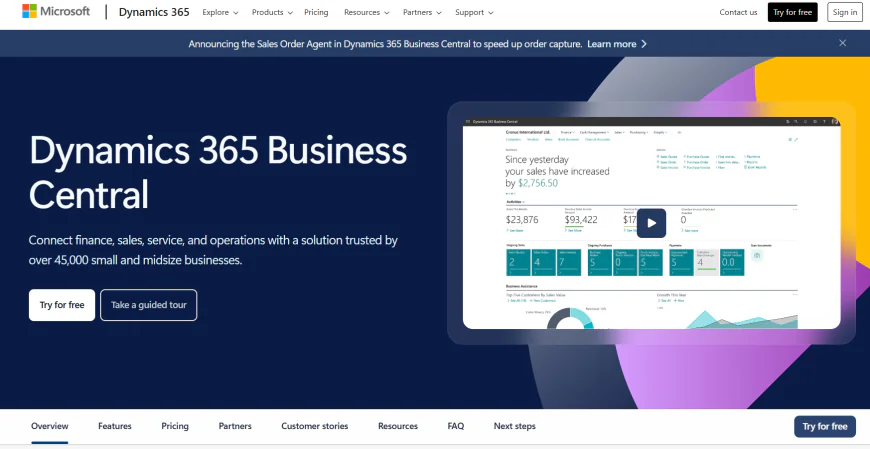Expand the Resources dropdown in top navigation
Viewport: 870px width, 449px height.
pyautogui.click(x=367, y=12)
